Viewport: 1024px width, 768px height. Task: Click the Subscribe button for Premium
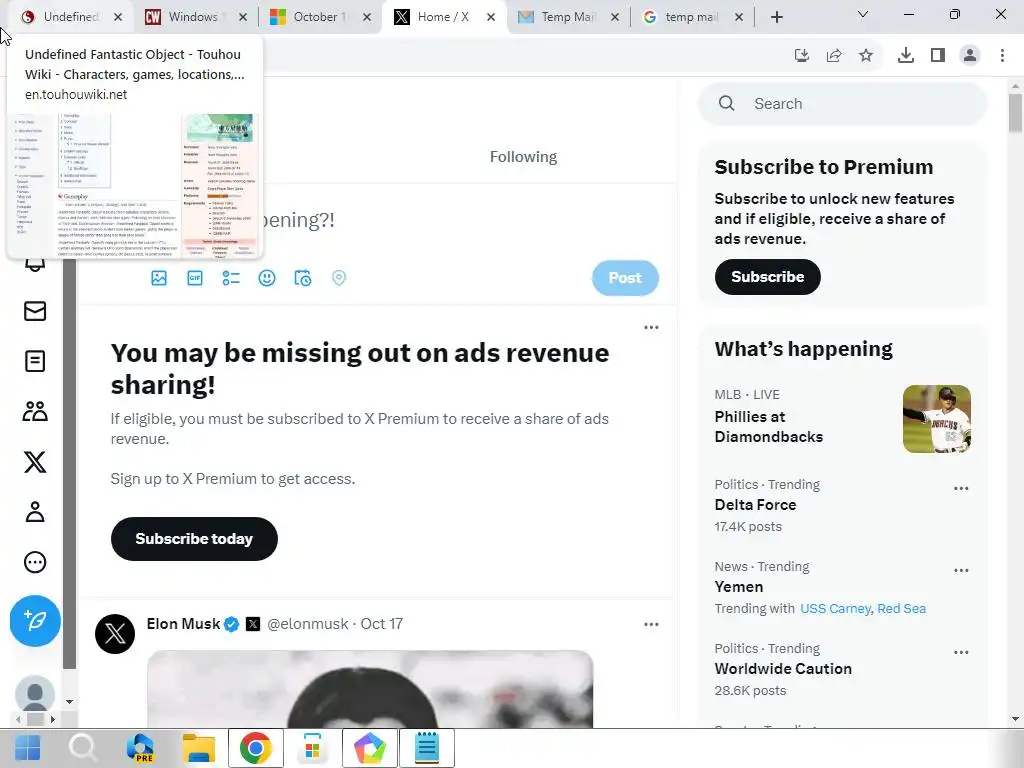[767, 277]
